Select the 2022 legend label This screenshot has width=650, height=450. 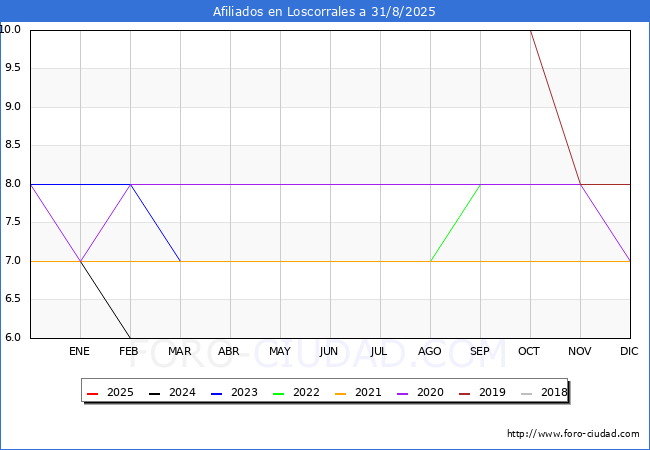click(306, 392)
